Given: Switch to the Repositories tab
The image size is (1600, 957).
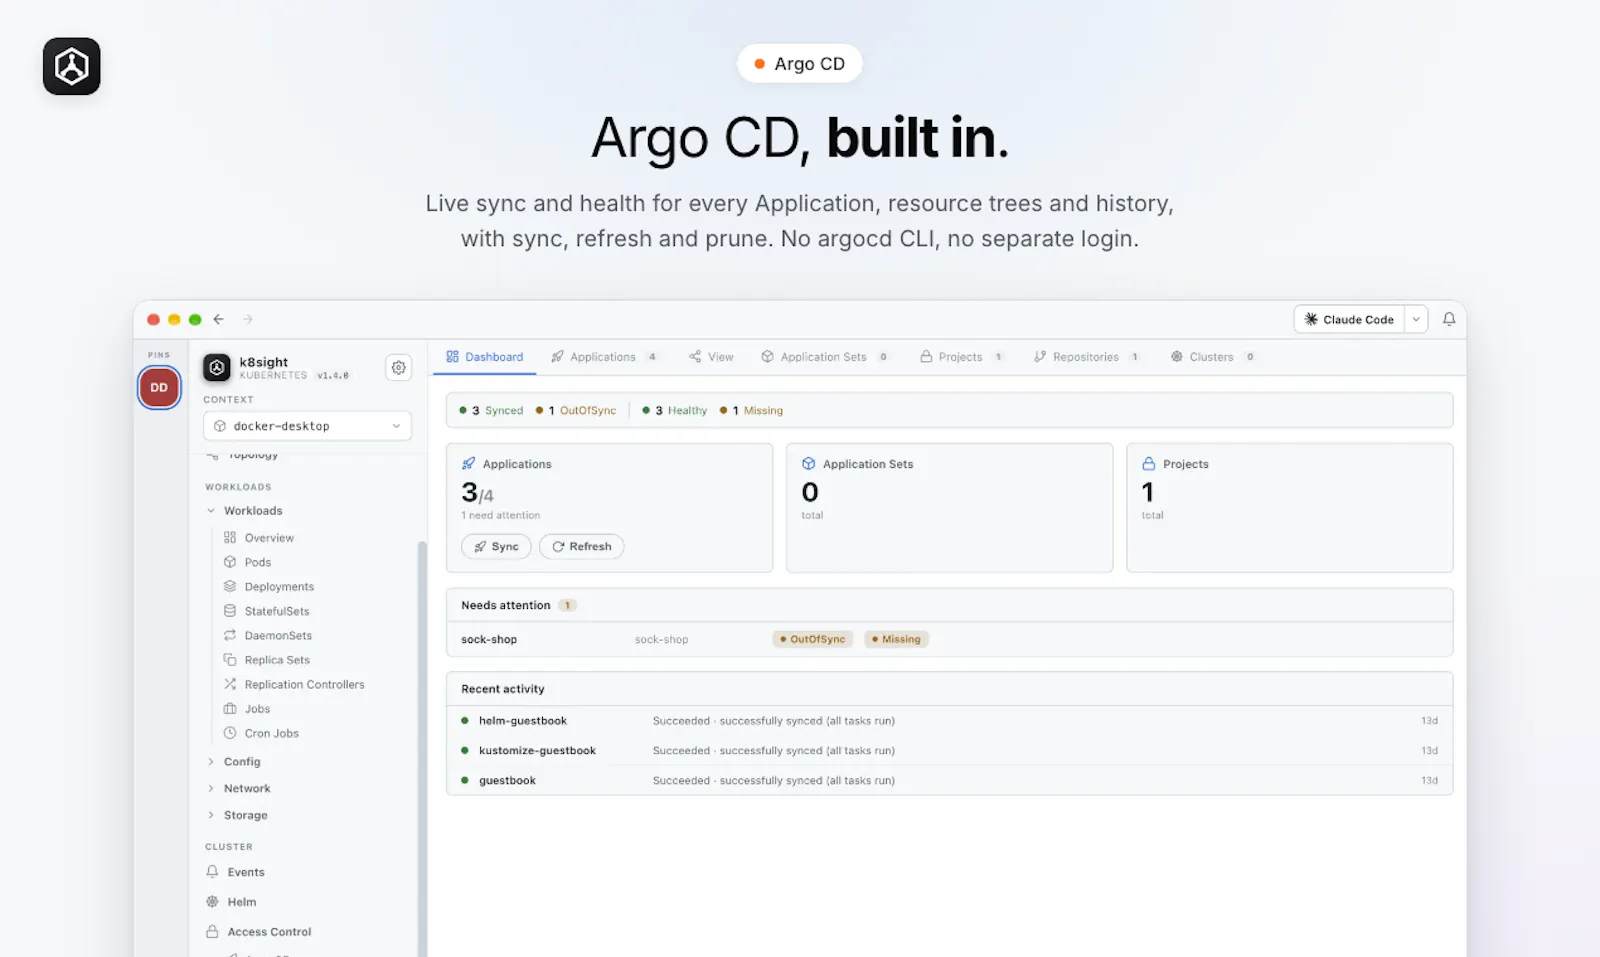Looking at the screenshot, I should [1087, 357].
